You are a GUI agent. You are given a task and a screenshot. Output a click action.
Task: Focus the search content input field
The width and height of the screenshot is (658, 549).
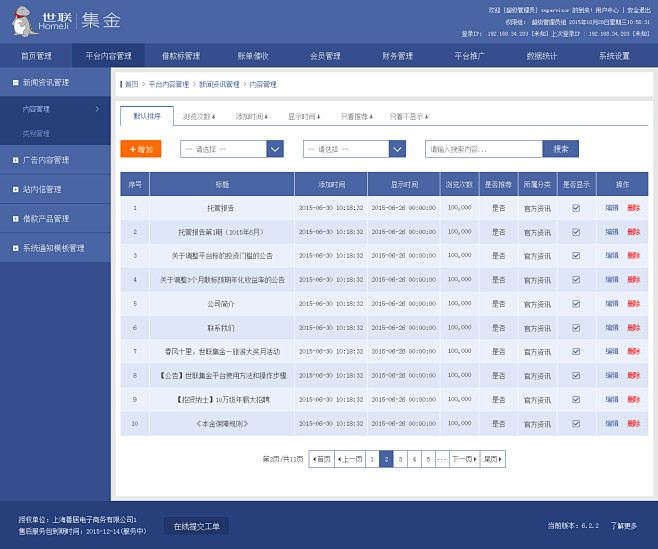coord(484,149)
